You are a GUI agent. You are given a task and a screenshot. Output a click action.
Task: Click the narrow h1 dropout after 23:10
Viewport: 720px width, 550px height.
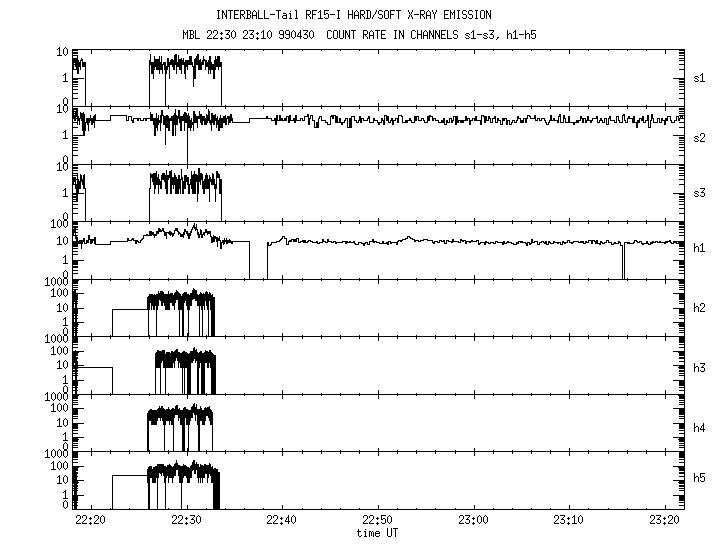click(x=623, y=260)
